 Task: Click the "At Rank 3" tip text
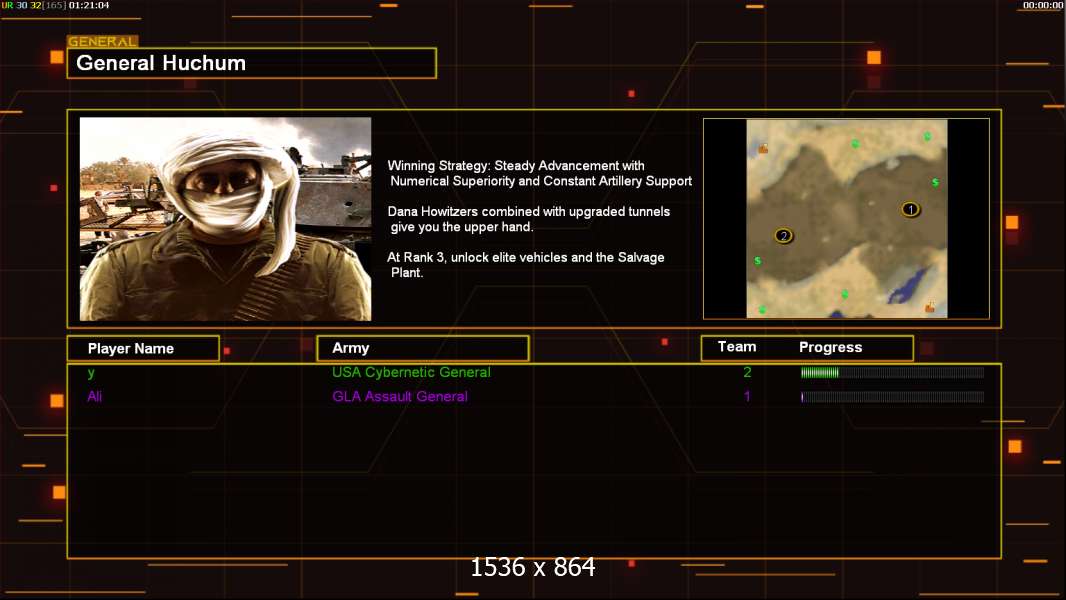coord(526,264)
